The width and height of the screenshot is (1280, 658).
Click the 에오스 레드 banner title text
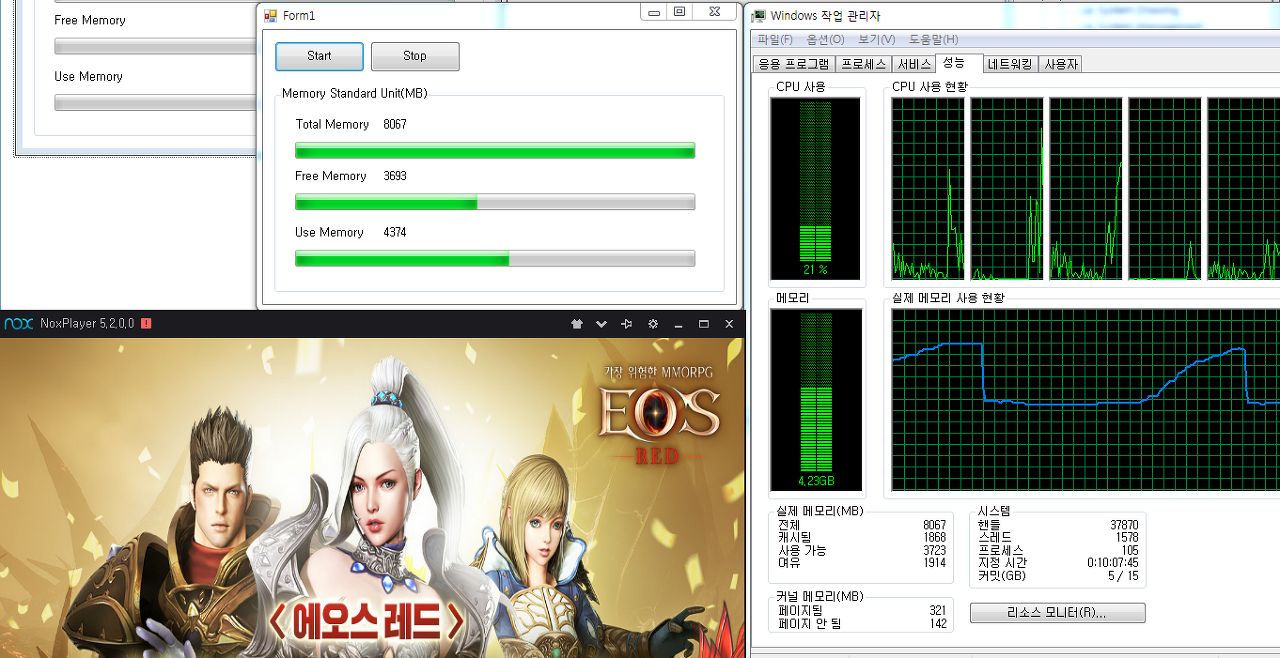point(366,623)
